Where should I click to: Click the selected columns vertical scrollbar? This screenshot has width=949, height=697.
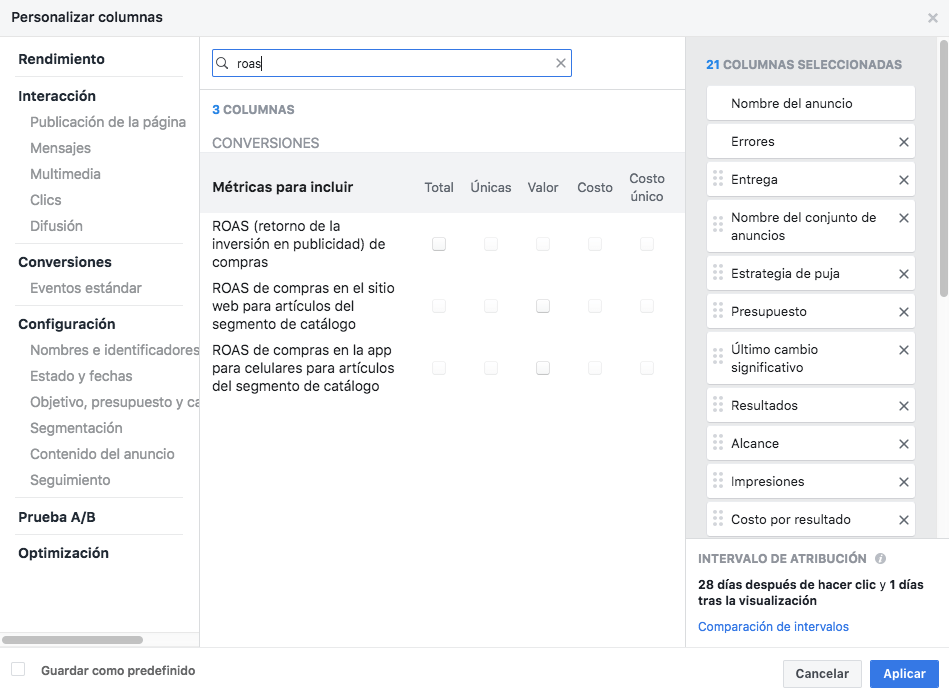point(943,169)
